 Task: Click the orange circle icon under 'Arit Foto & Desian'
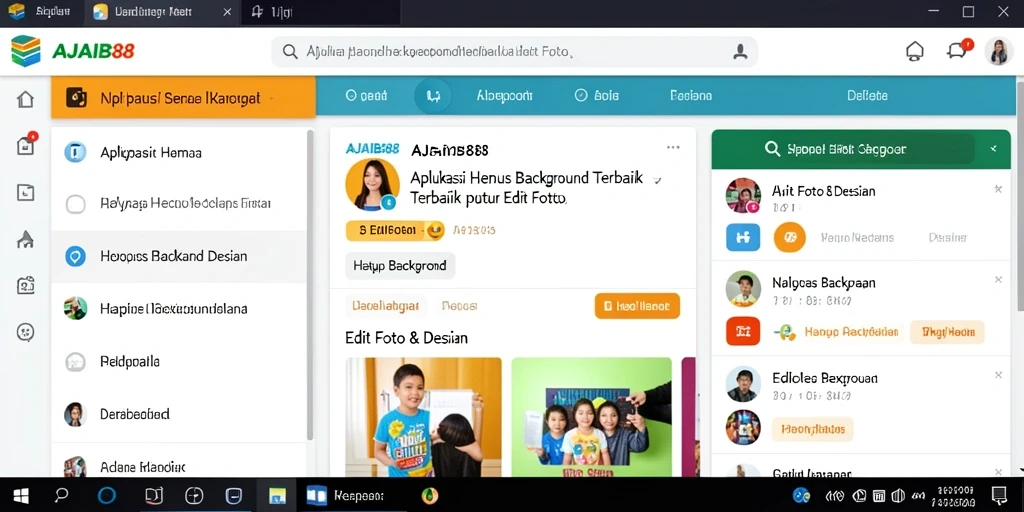coord(790,238)
